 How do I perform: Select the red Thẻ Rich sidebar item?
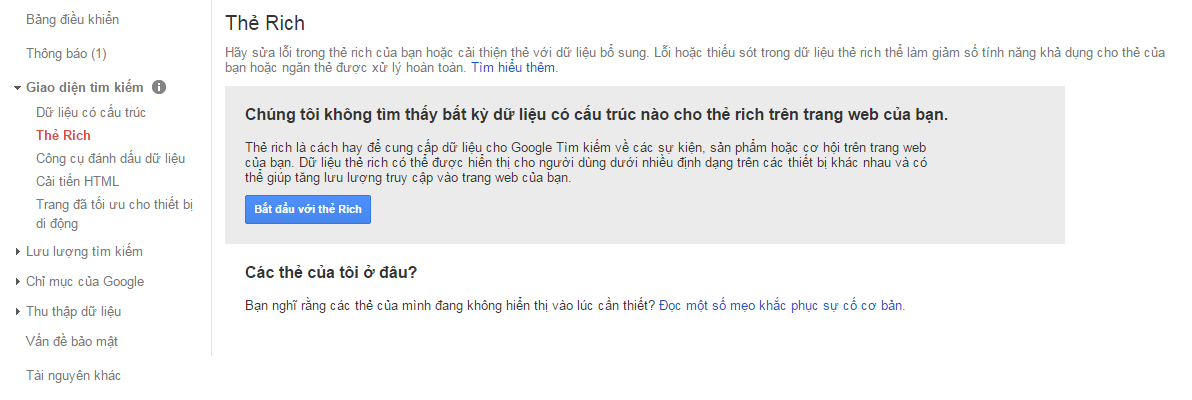point(63,135)
